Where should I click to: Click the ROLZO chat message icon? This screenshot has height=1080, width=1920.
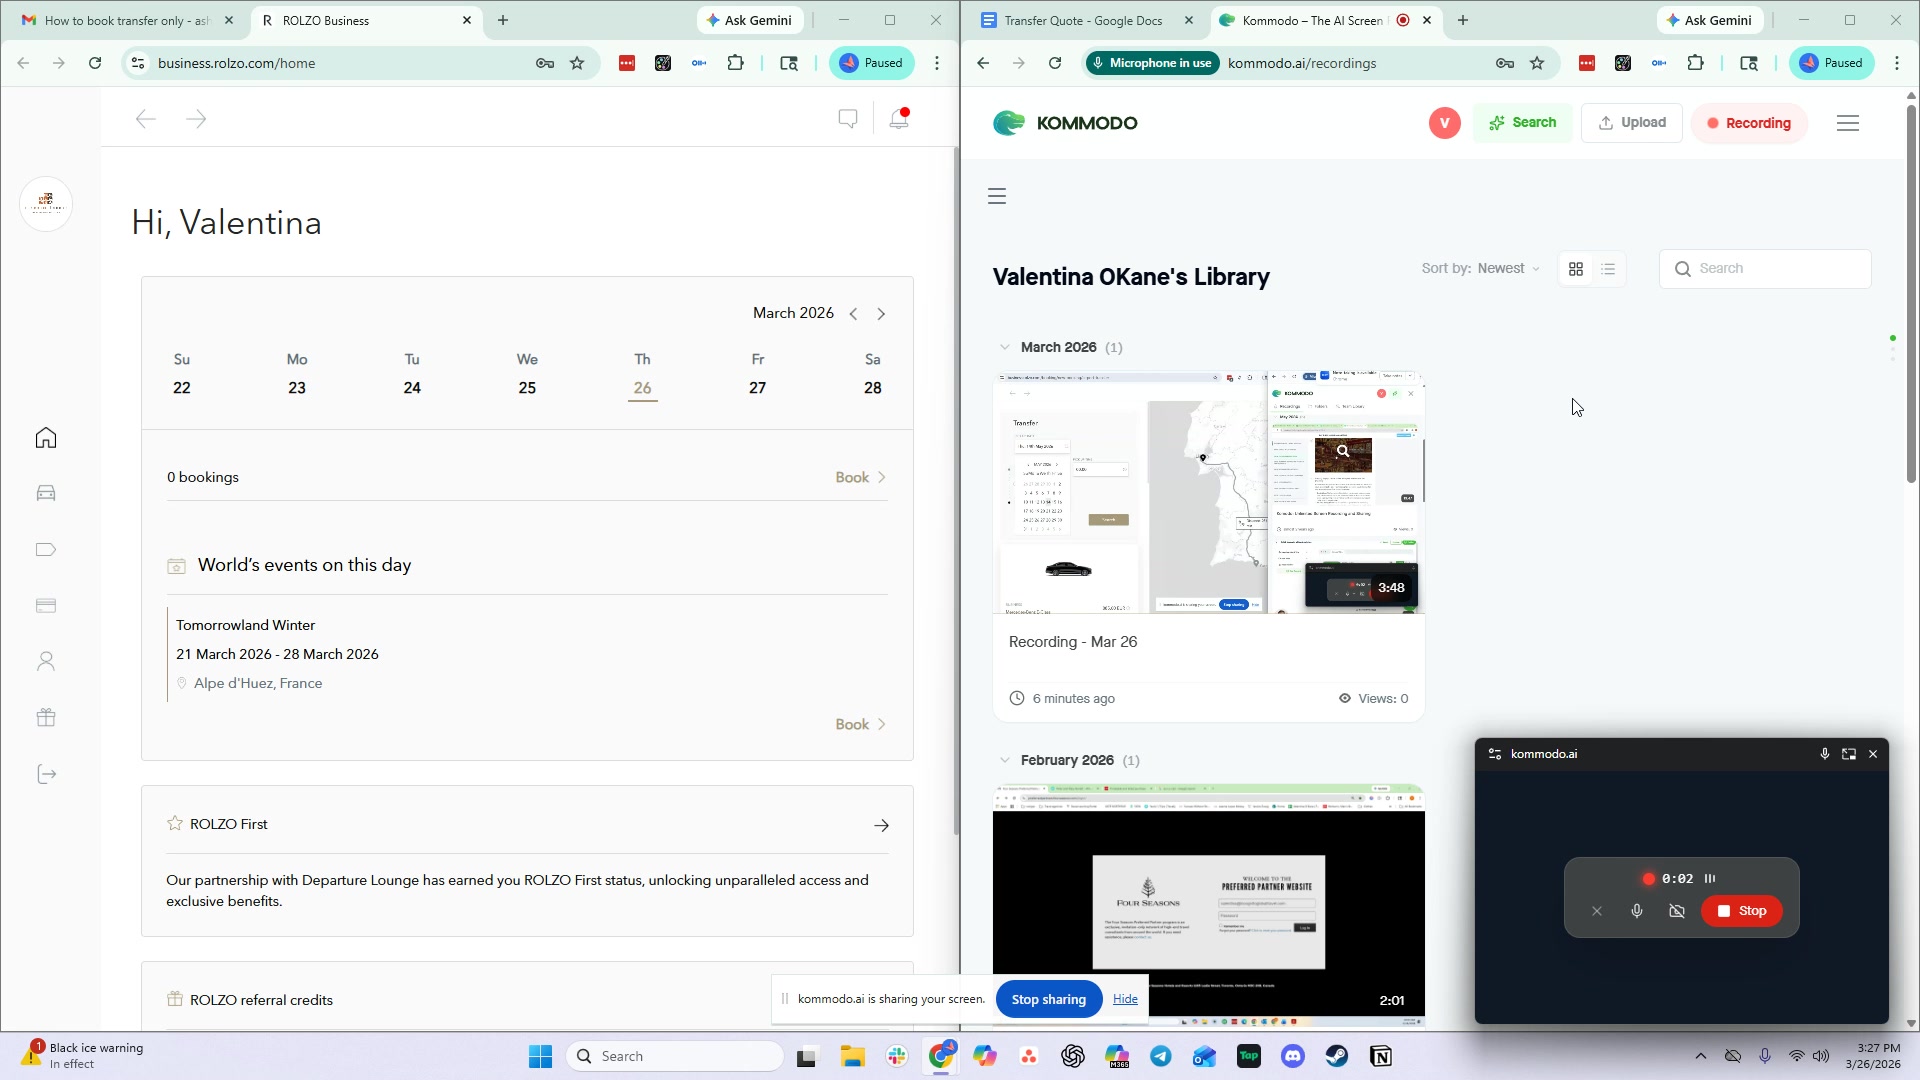[848, 119]
